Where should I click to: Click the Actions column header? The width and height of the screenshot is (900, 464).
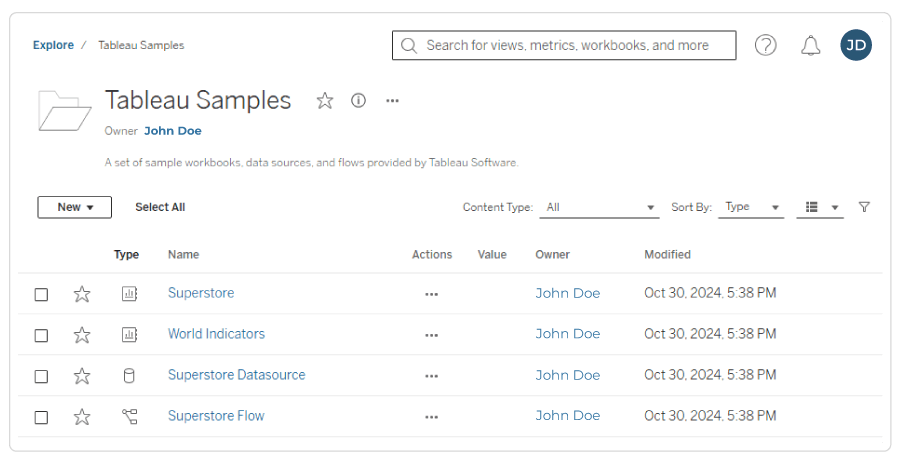432,254
